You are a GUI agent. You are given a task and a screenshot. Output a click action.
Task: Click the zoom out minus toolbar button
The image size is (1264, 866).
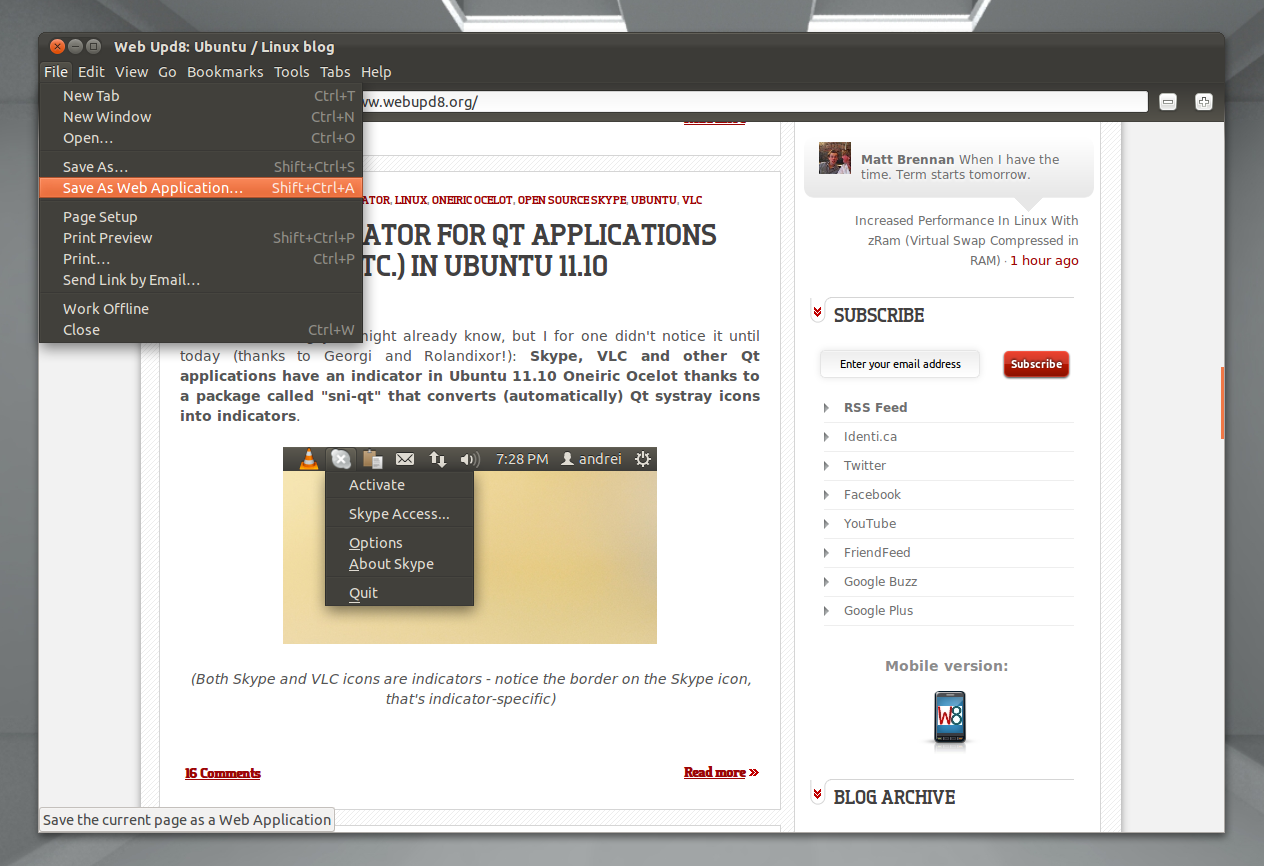(1168, 102)
